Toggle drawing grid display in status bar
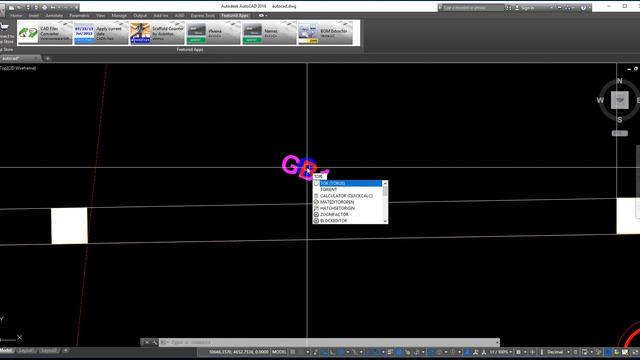 (293, 352)
